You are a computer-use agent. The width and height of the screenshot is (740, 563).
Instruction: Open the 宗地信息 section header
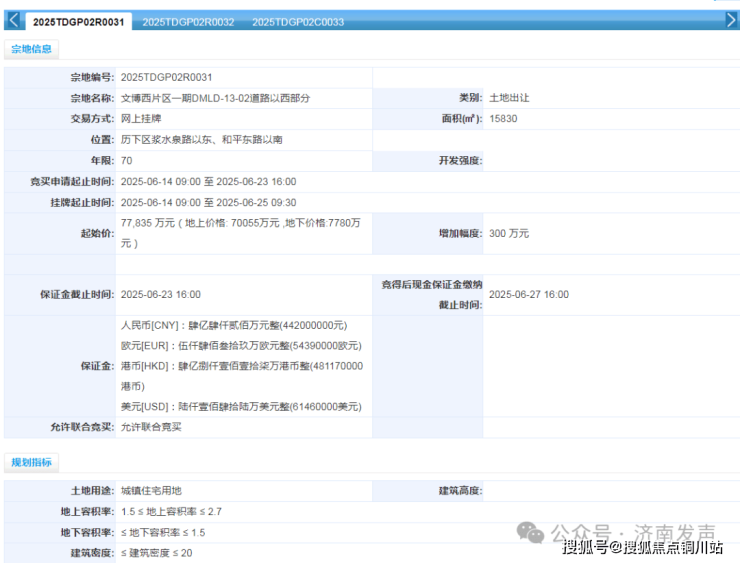point(31,49)
